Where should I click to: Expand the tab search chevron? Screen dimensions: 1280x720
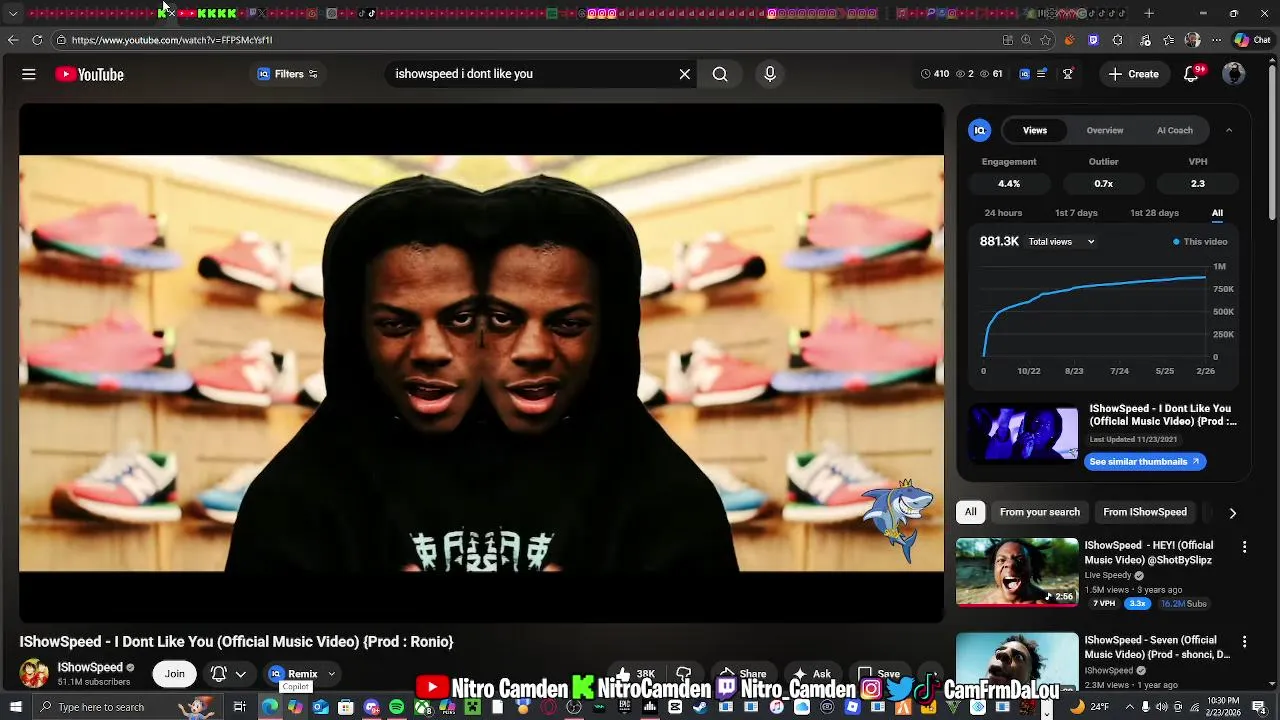click(x=13, y=13)
